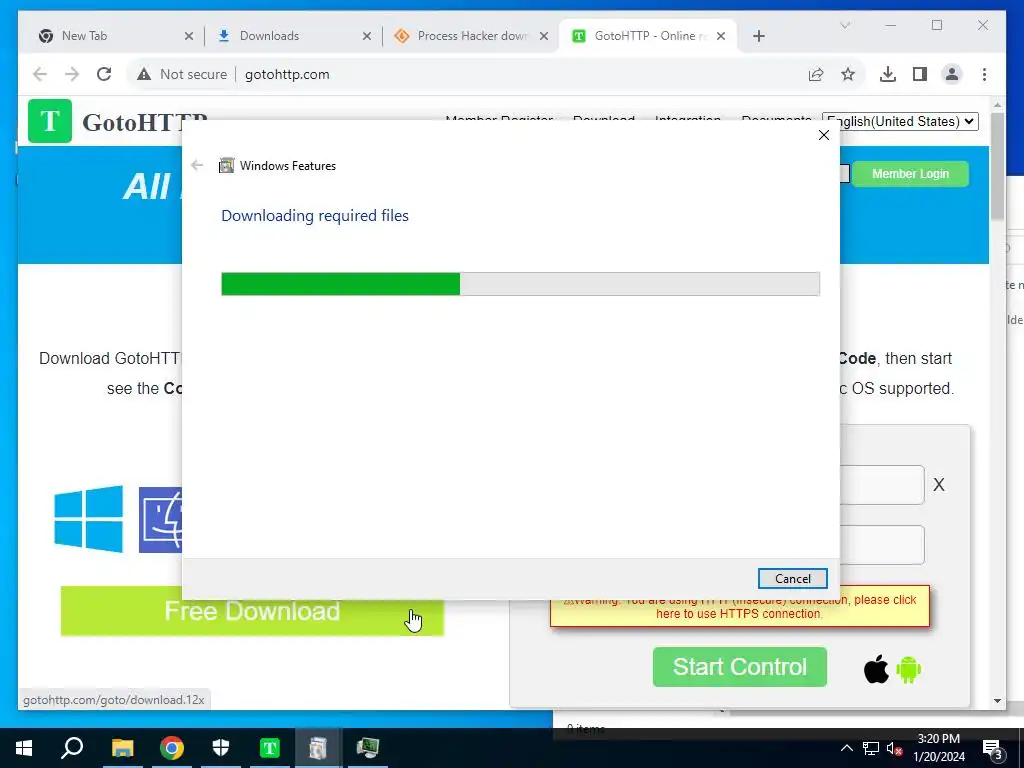The height and width of the screenshot is (768, 1024).
Task: Click the page vertical scrollbar thumb
Action: pos(997,167)
